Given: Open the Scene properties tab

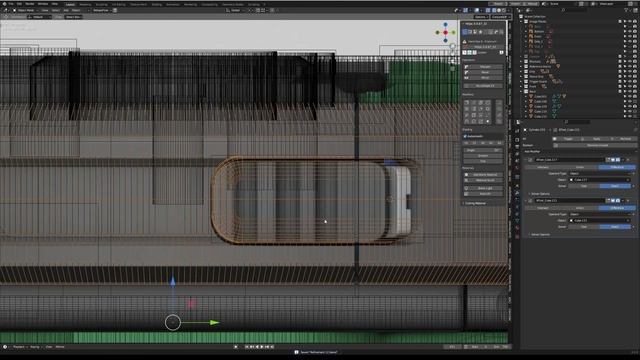Looking at the screenshot, I should click(517, 161).
